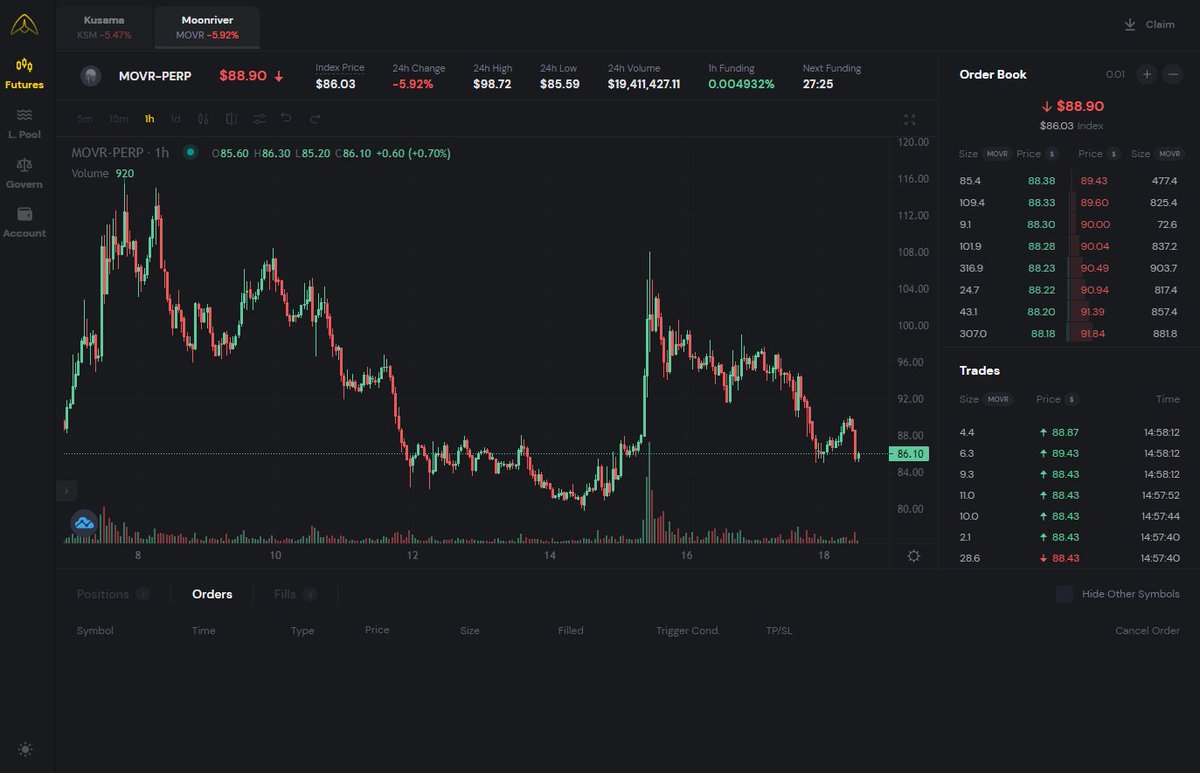The height and width of the screenshot is (773, 1200).
Task: Click the MOVR token round icon
Action: click(90, 75)
